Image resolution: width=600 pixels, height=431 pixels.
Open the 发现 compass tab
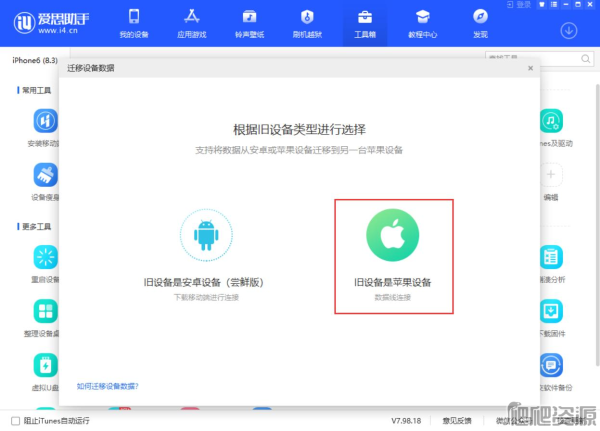pyautogui.click(x=480, y=24)
